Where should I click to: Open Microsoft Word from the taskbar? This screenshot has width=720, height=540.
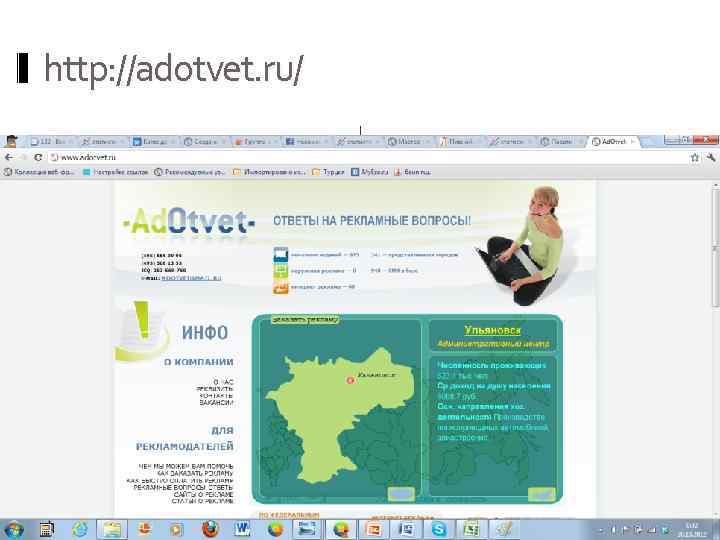click(x=242, y=530)
